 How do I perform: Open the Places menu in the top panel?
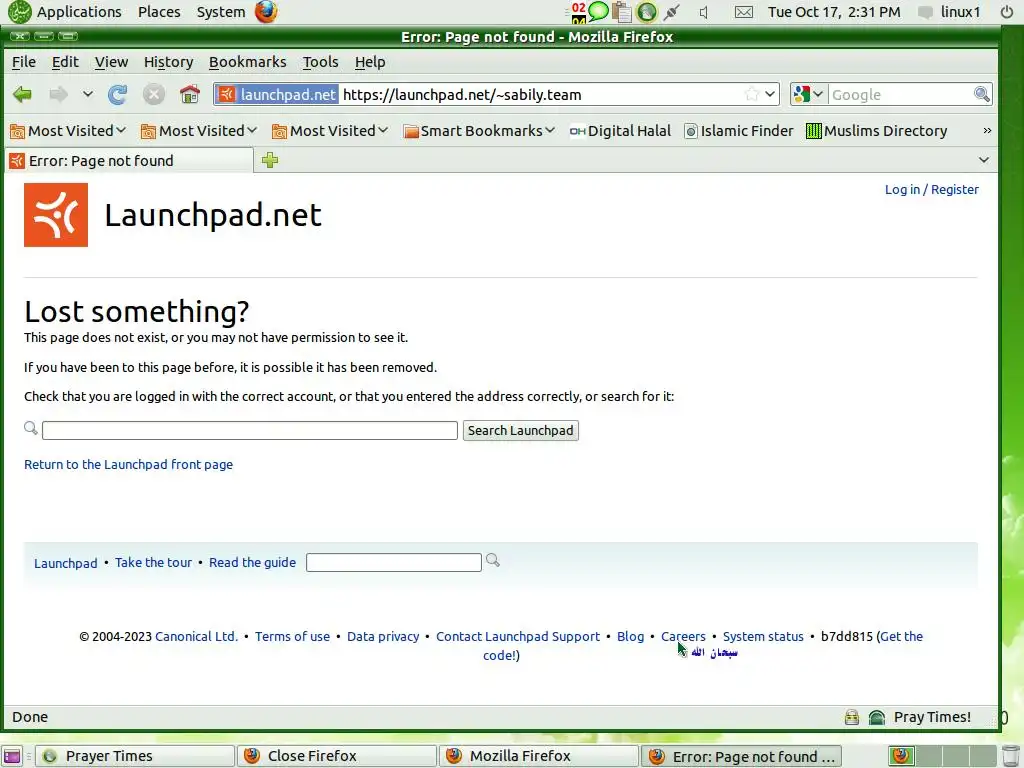tap(159, 12)
